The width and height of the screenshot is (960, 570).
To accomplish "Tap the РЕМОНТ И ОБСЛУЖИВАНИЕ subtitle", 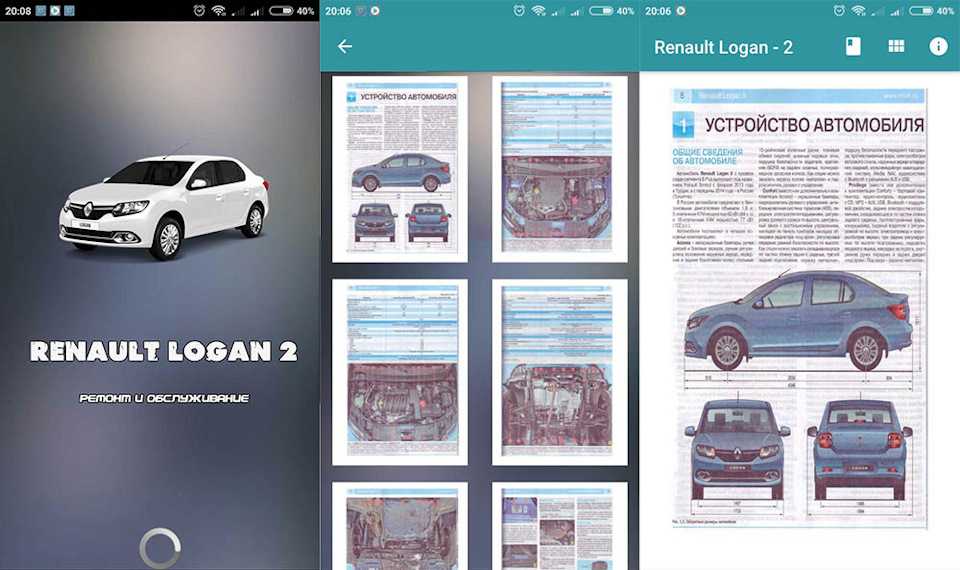I will [164, 398].
